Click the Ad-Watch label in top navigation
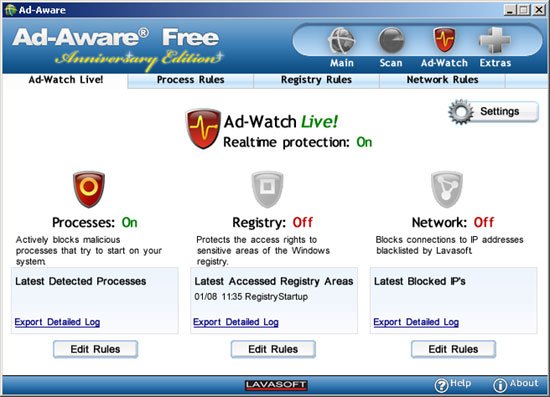The height and width of the screenshot is (397, 550). (444, 63)
